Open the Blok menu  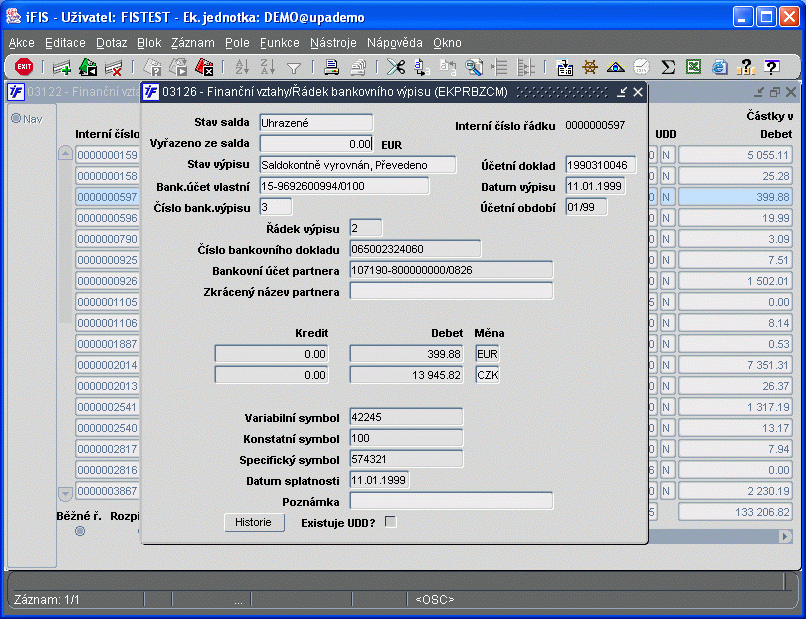click(x=149, y=43)
